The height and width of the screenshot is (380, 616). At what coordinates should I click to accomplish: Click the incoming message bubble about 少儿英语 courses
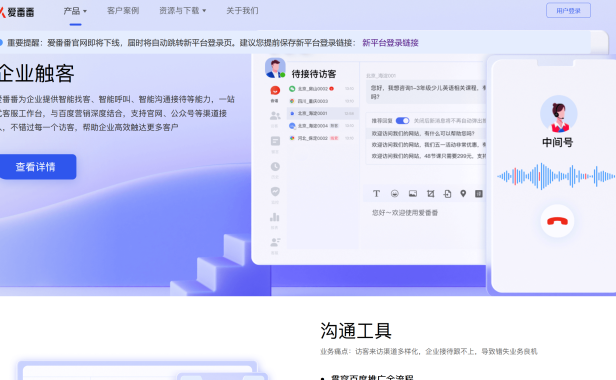tap(427, 92)
